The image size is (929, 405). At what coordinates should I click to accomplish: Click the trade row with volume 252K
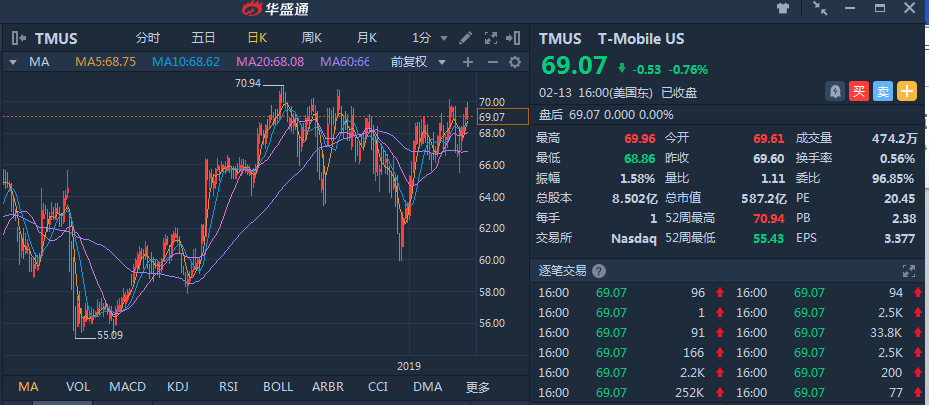[631, 393]
